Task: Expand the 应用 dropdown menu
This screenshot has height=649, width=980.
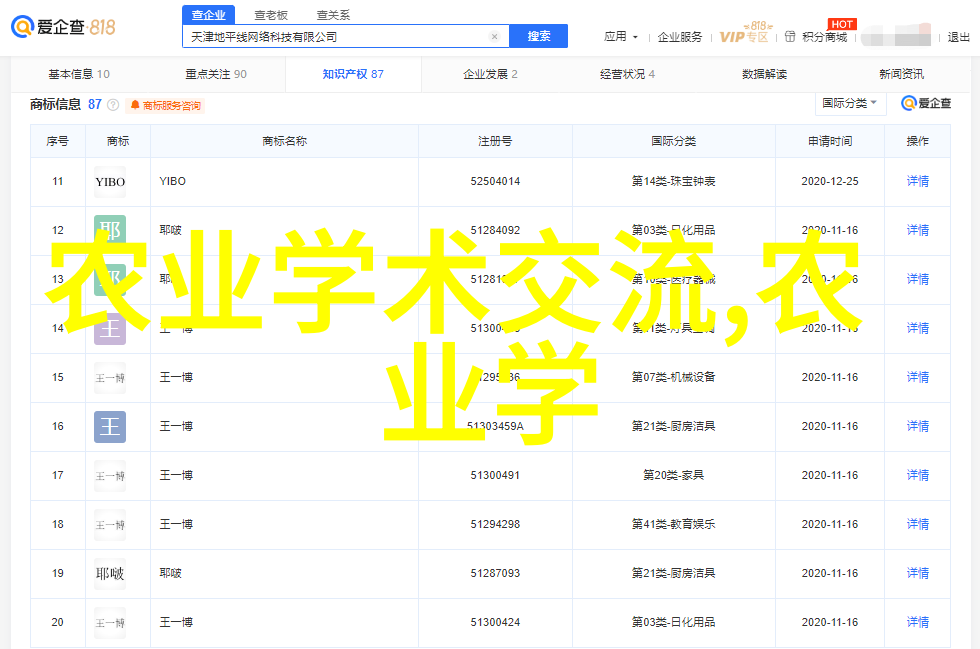Action: point(621,37)
